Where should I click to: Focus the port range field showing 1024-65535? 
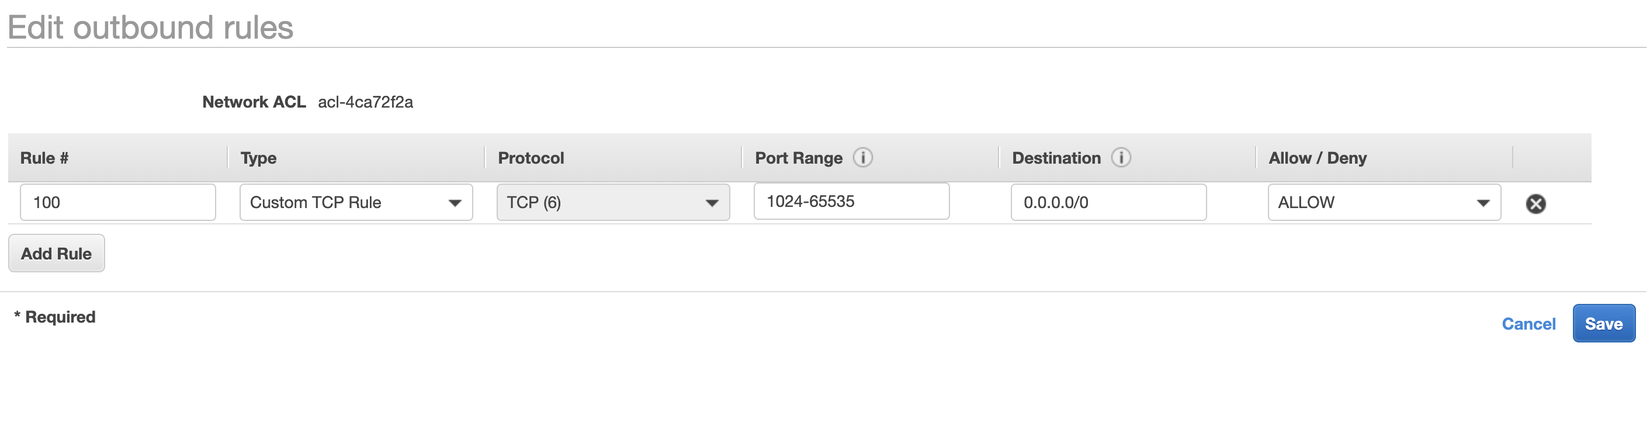click(x=851, y=202)
